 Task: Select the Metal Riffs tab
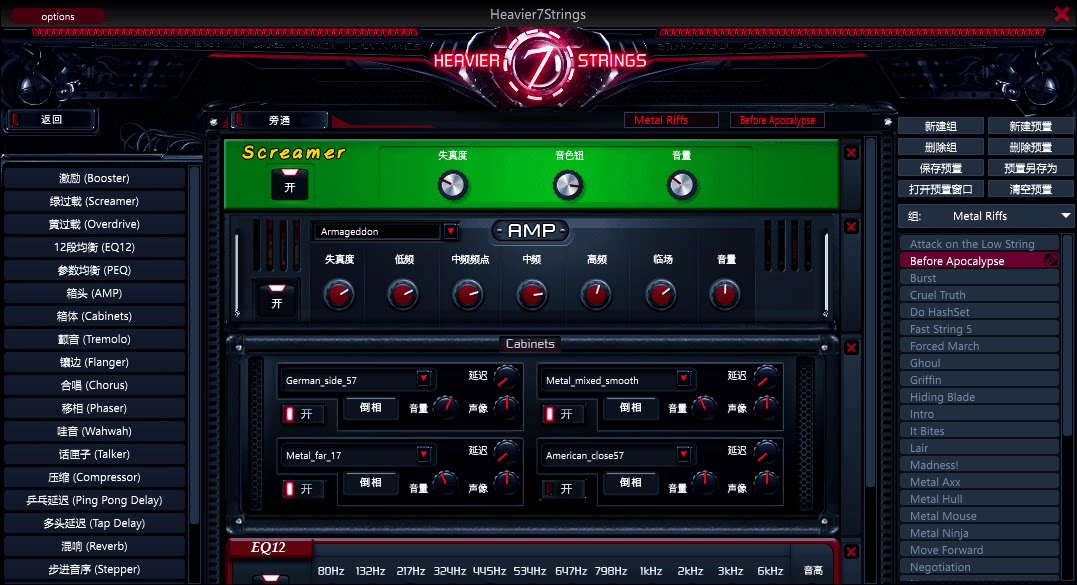671,120
